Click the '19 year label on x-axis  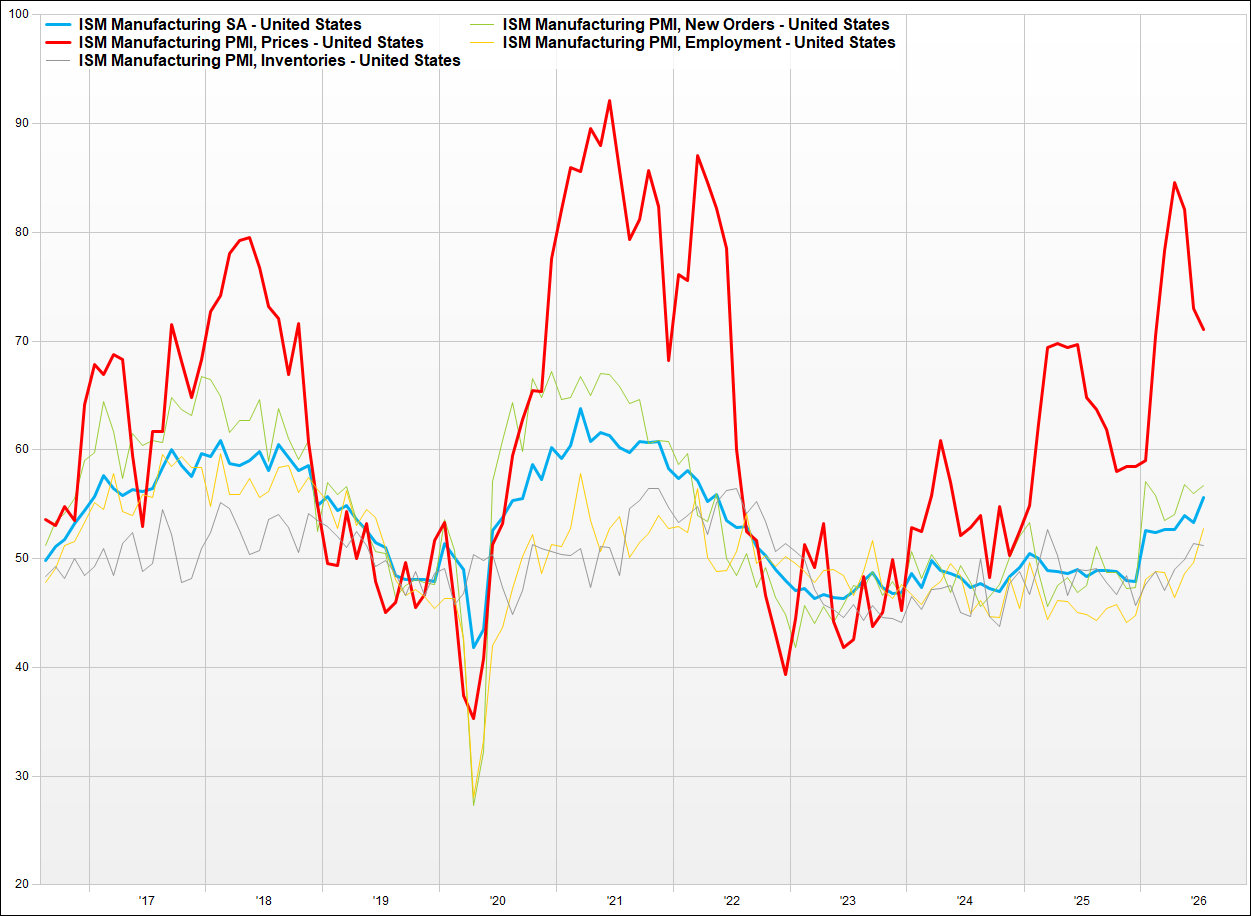point(380,899)
